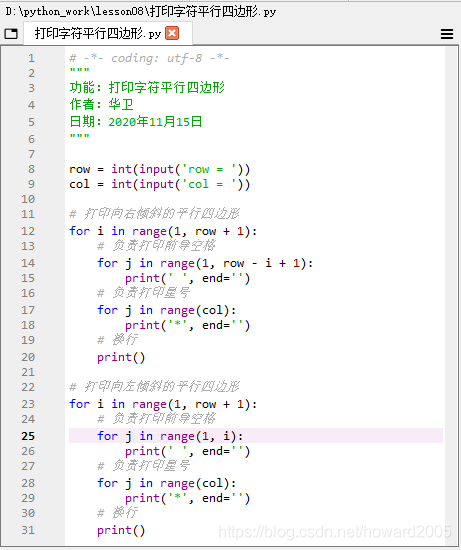This screenshot has width=461, height=550.
Task: Click the vertical scrollbar of the editor
Action: point(450,296)
